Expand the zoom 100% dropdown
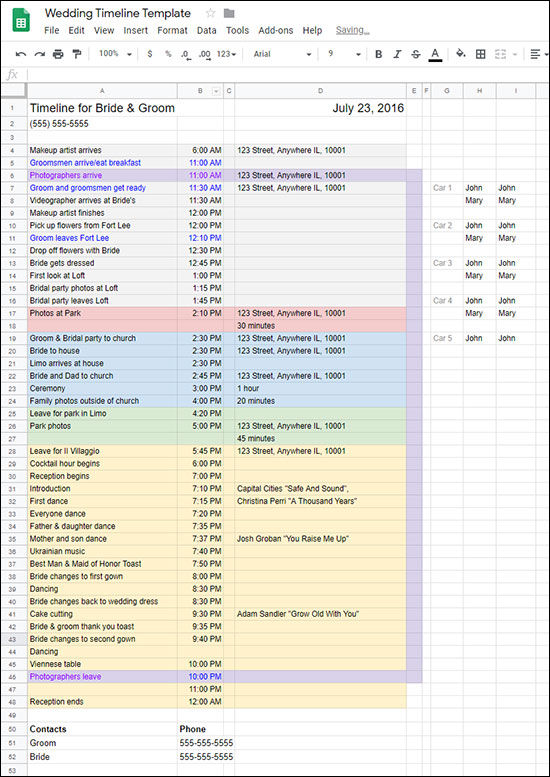 pos(115,54)
